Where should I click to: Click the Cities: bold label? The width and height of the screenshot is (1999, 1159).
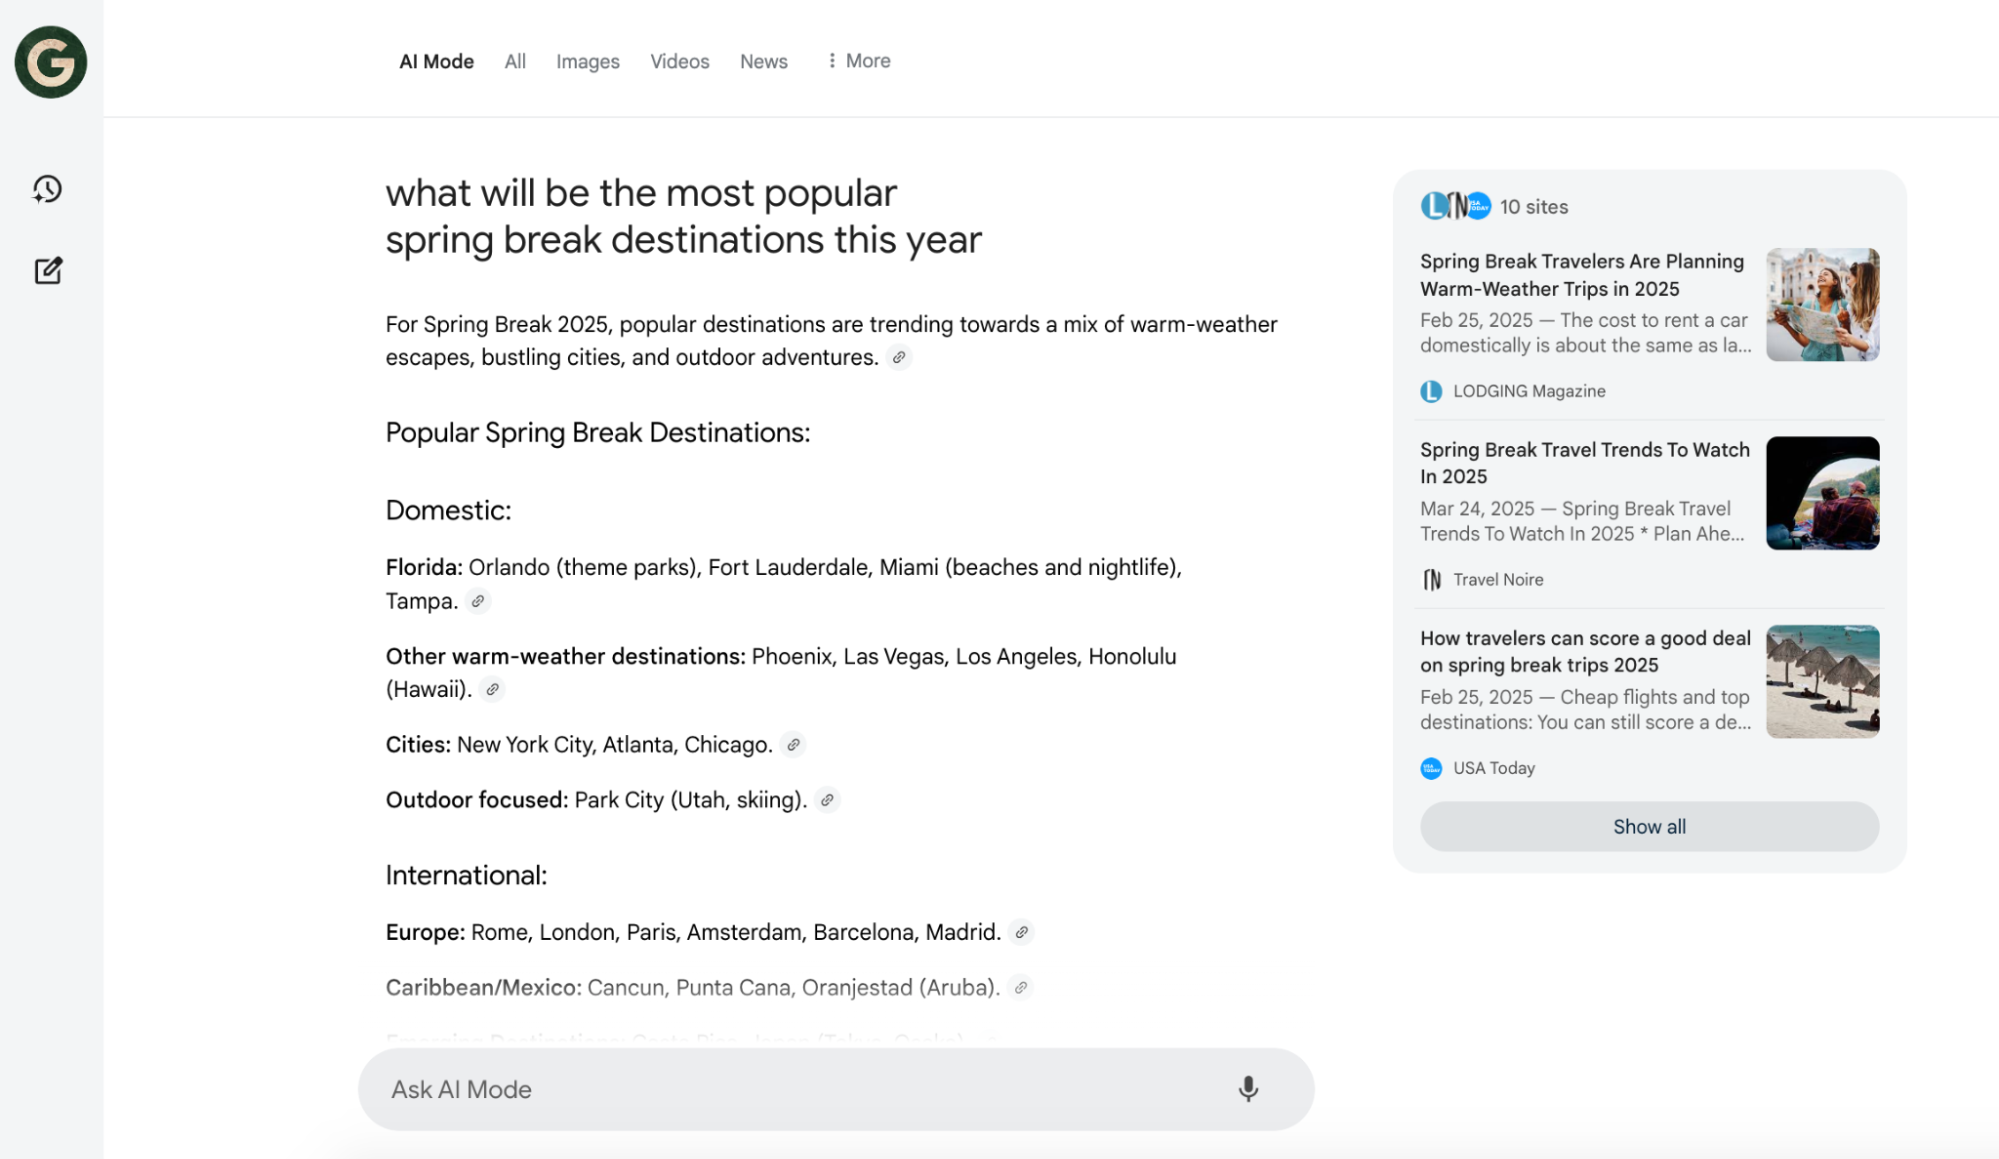[418, 745]
